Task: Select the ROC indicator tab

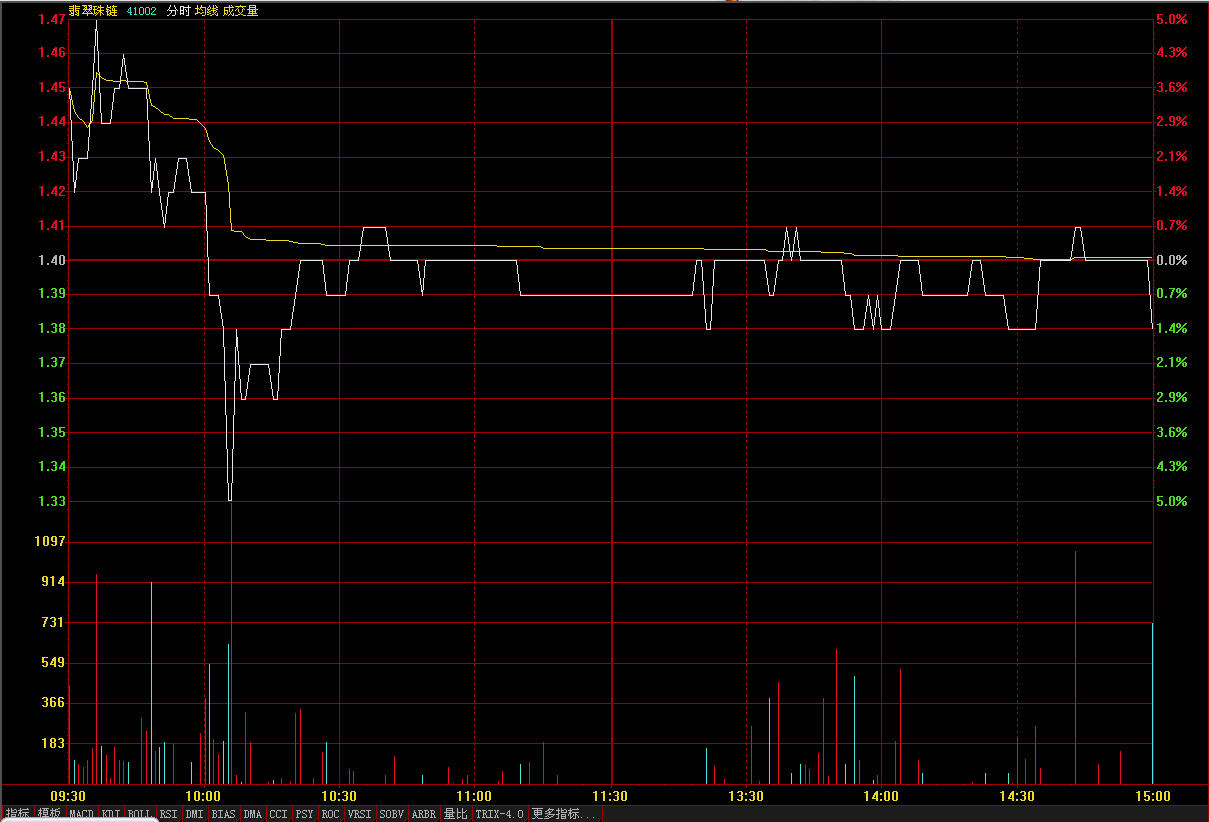Action: click(330, 814)
